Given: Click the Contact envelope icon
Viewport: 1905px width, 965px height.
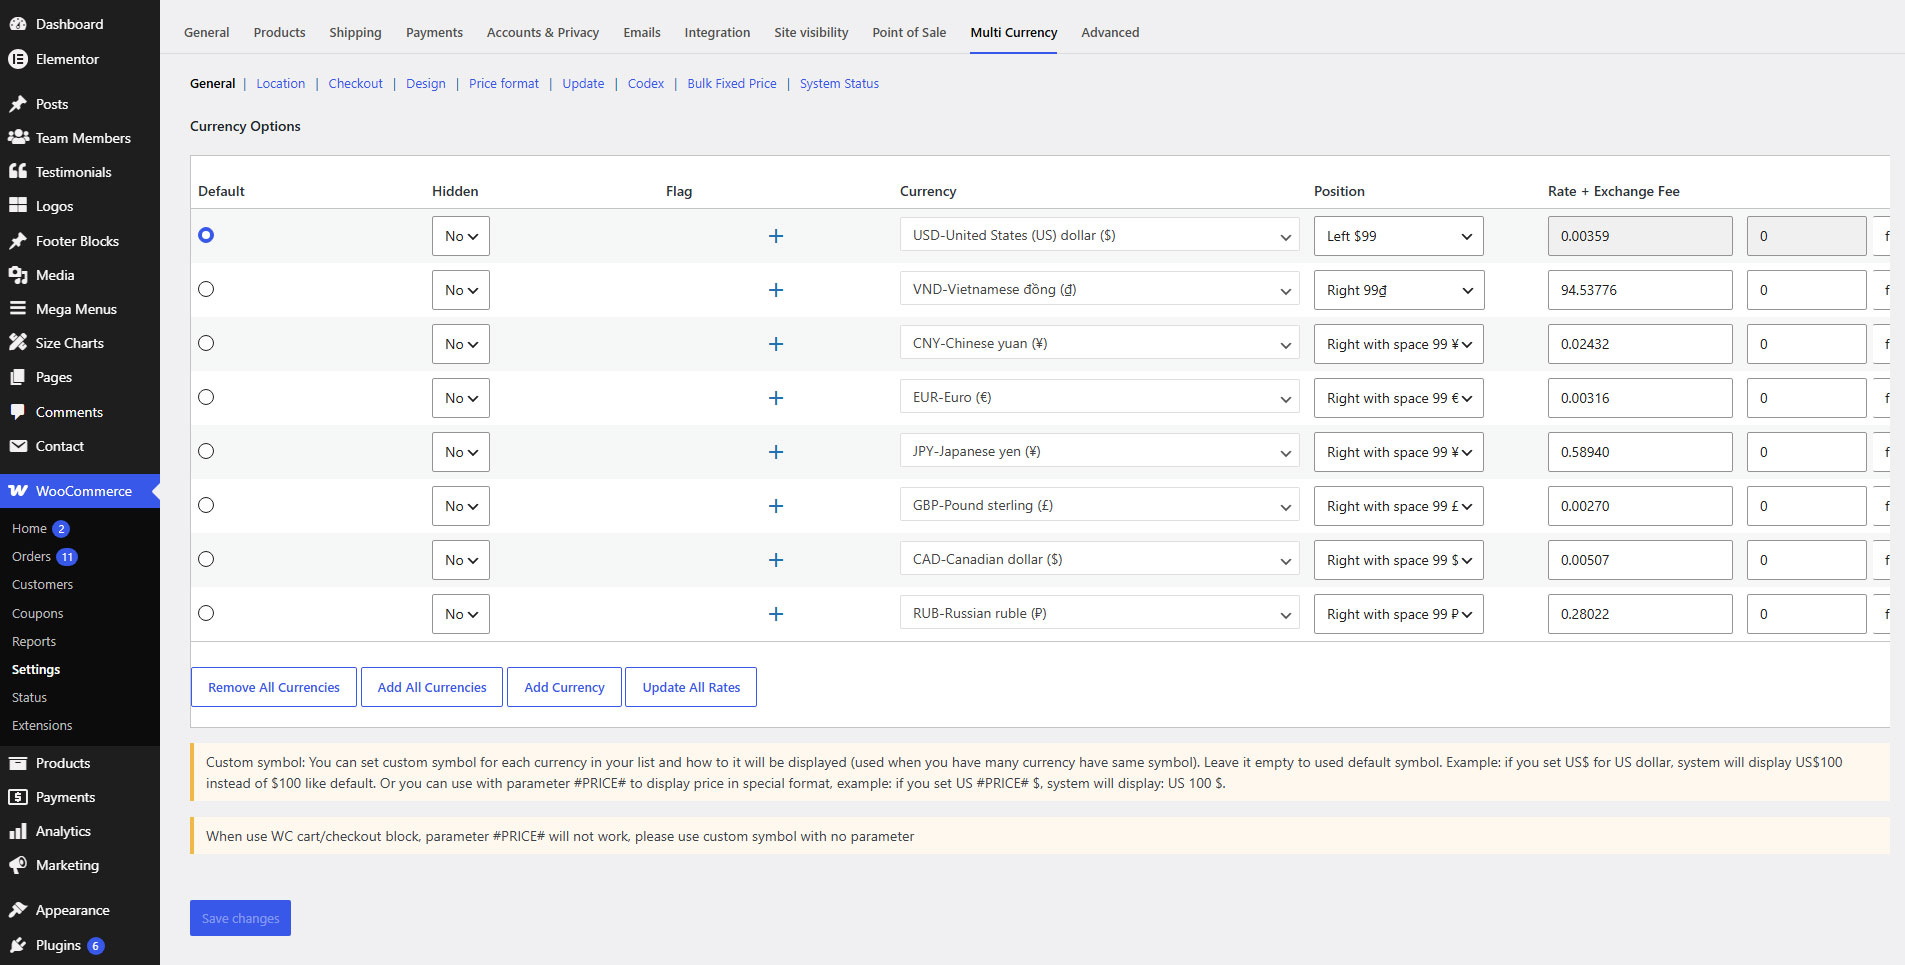Looking at the screenshot, I should pyautogui.click(x=18, y=446).
